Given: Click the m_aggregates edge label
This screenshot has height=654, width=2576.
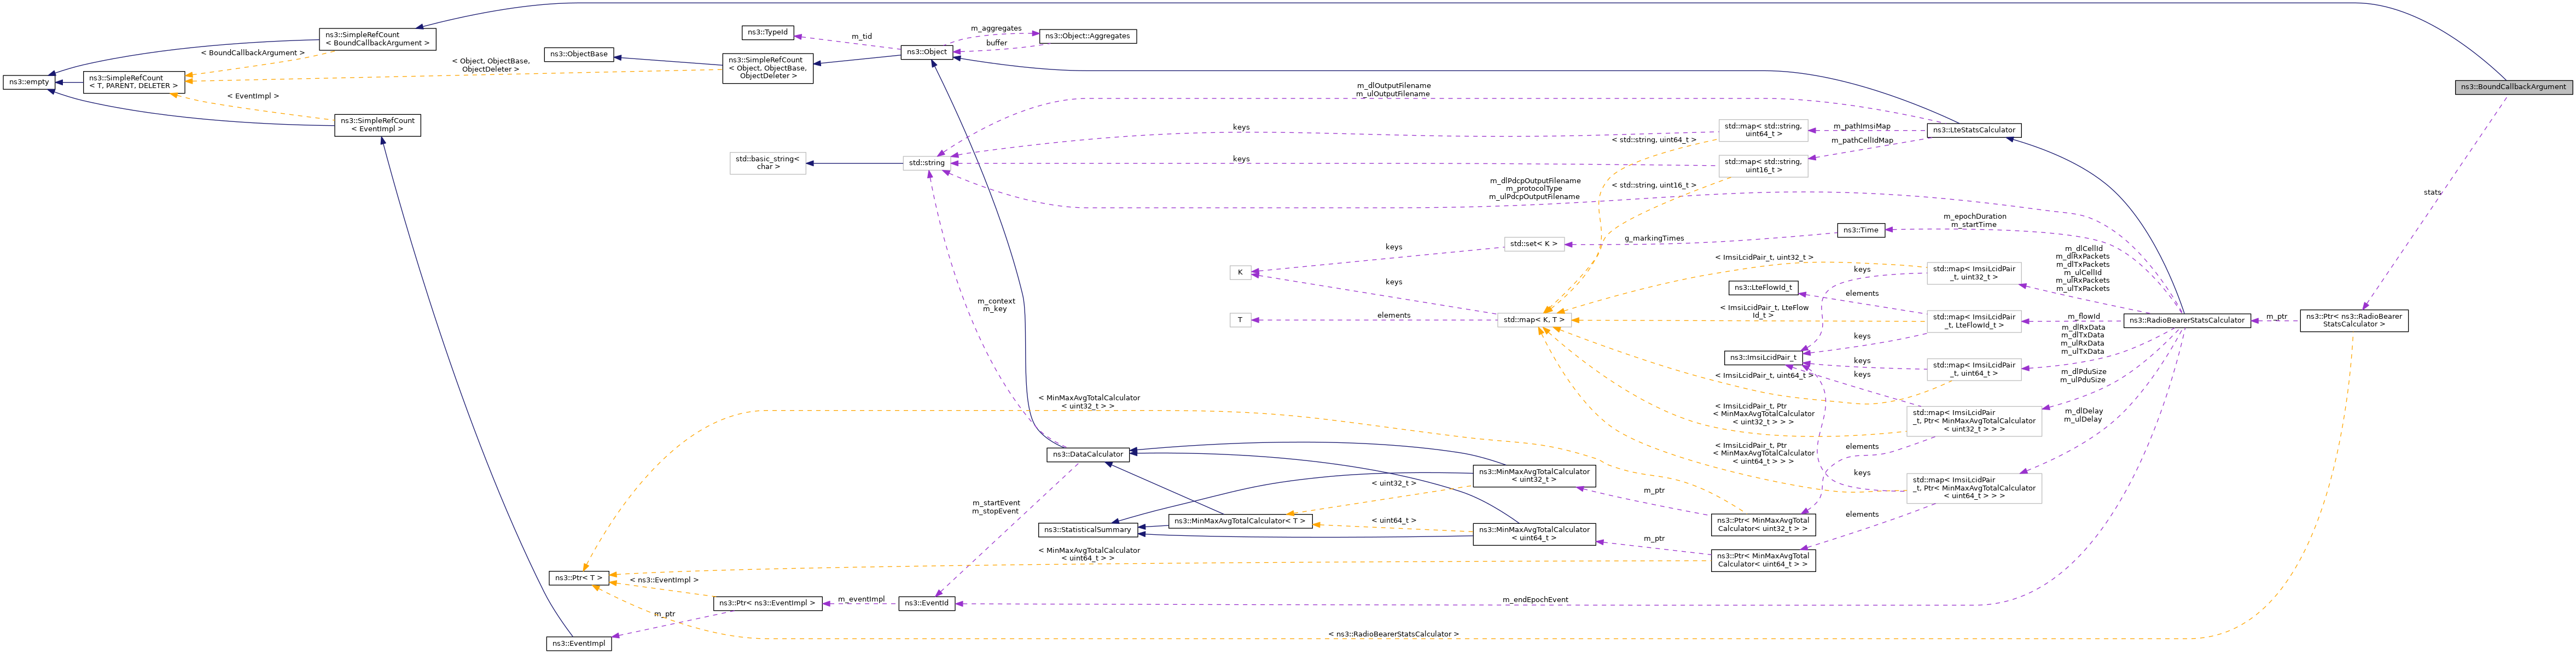Looking at the screenshot, I should coord(996,28).
